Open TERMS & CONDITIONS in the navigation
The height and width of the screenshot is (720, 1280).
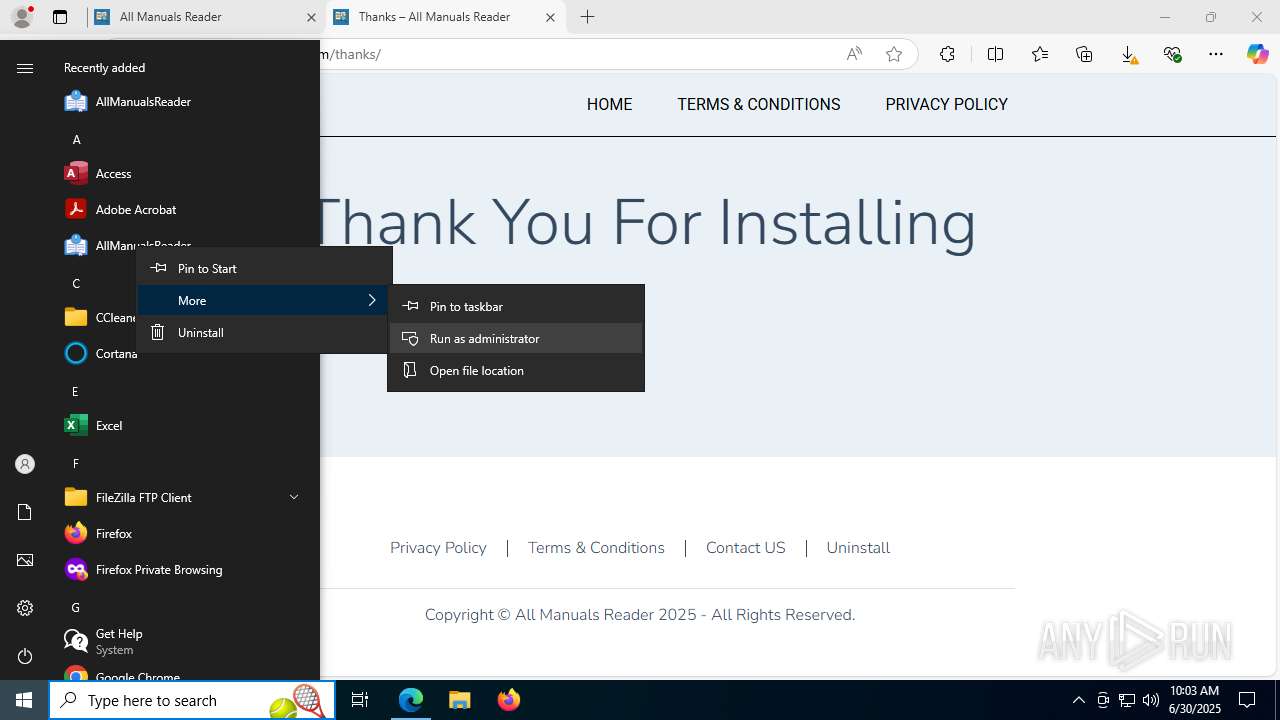[759, 104]
